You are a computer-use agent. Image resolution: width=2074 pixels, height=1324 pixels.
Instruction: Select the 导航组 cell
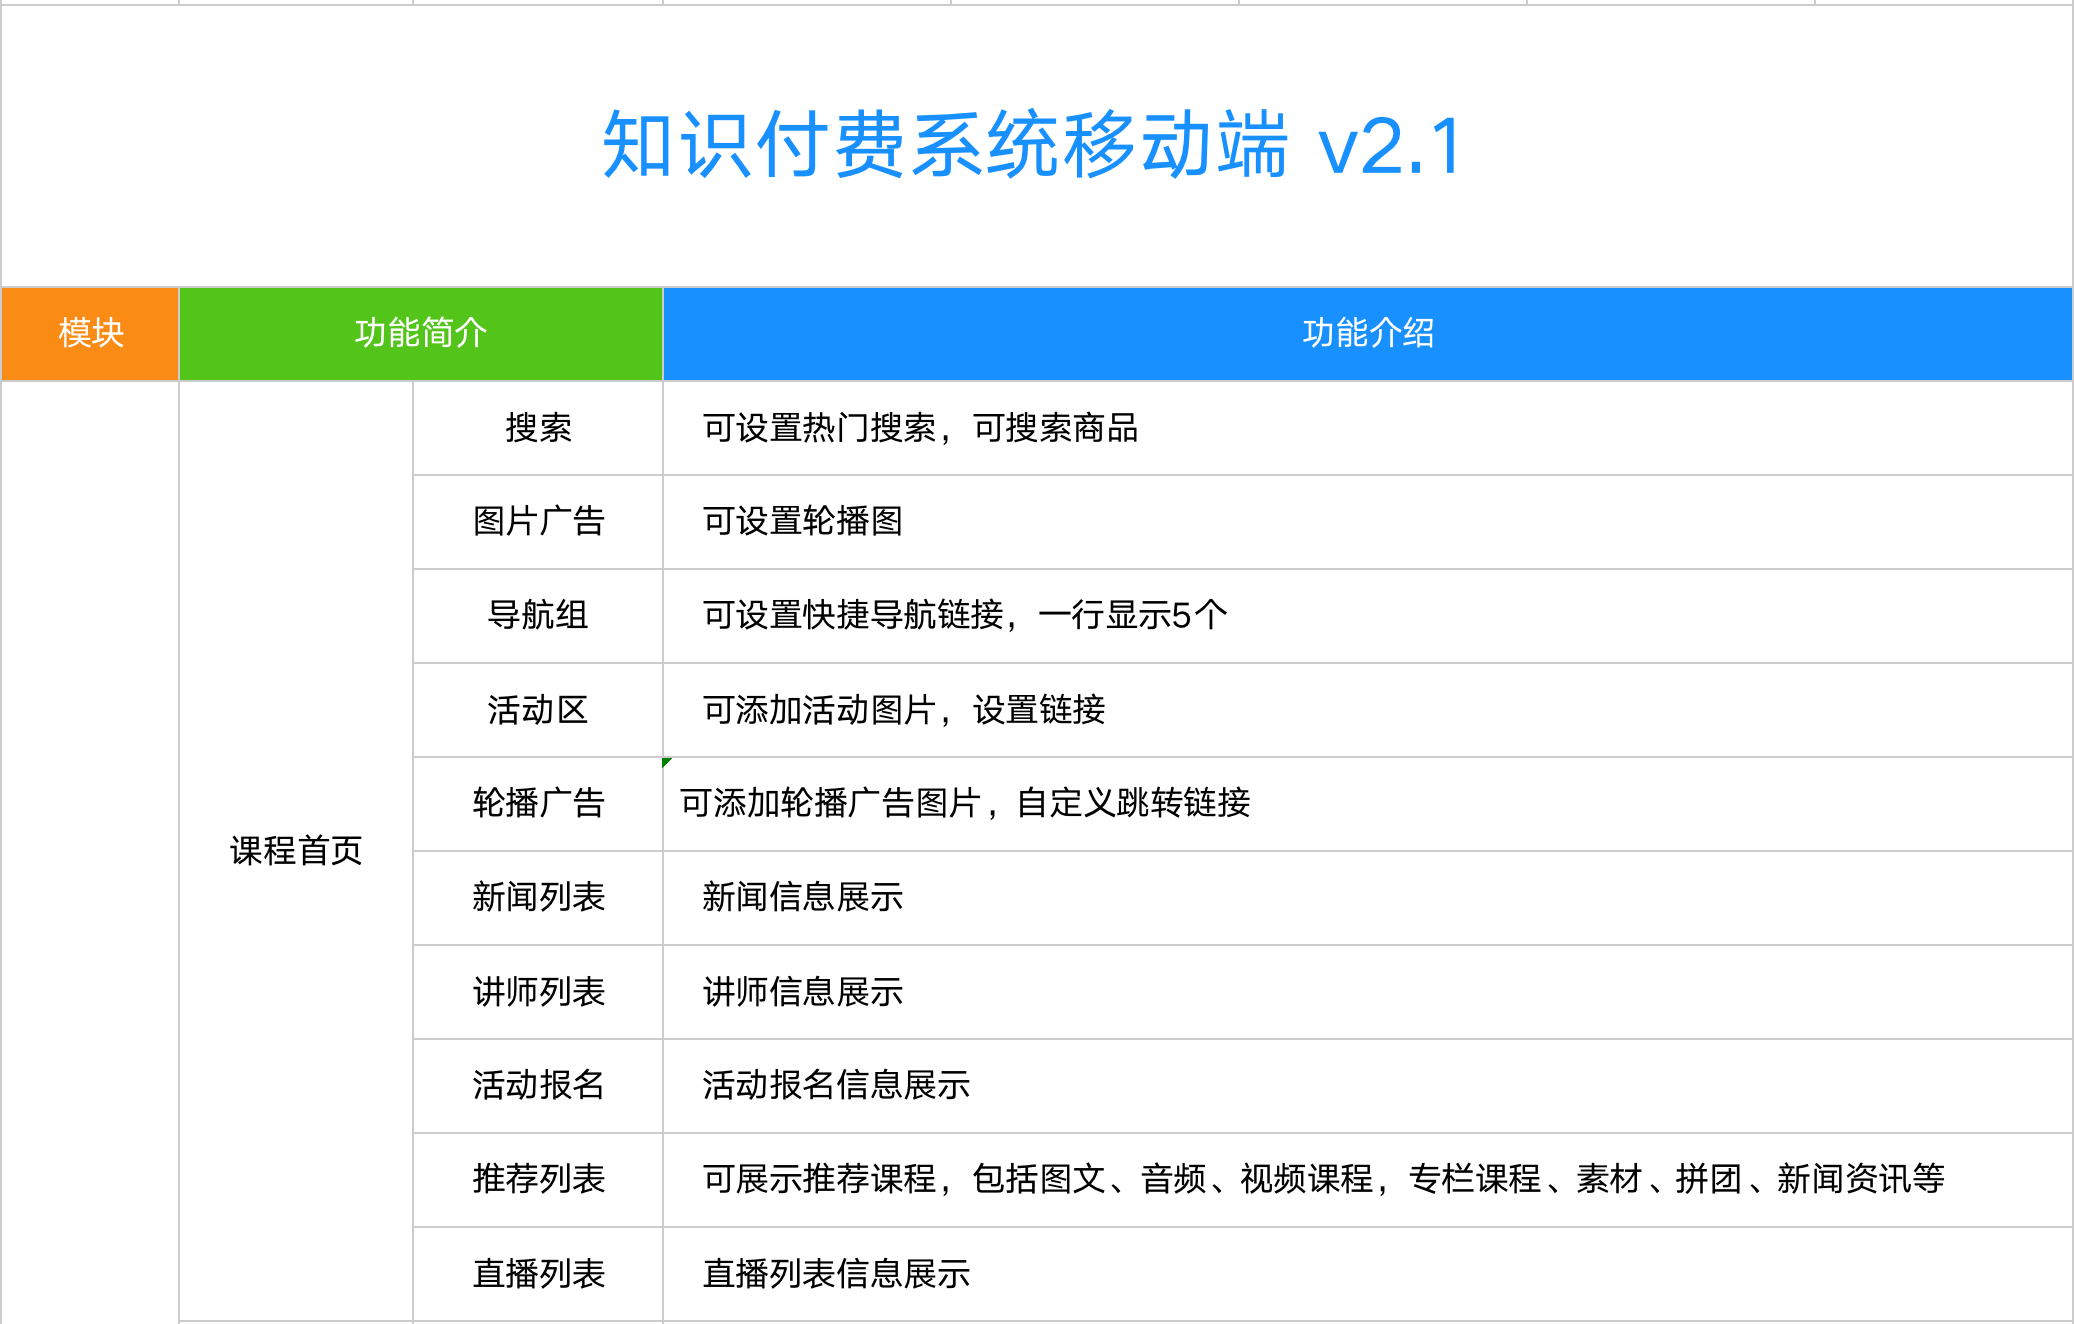[x=538, y=616]
